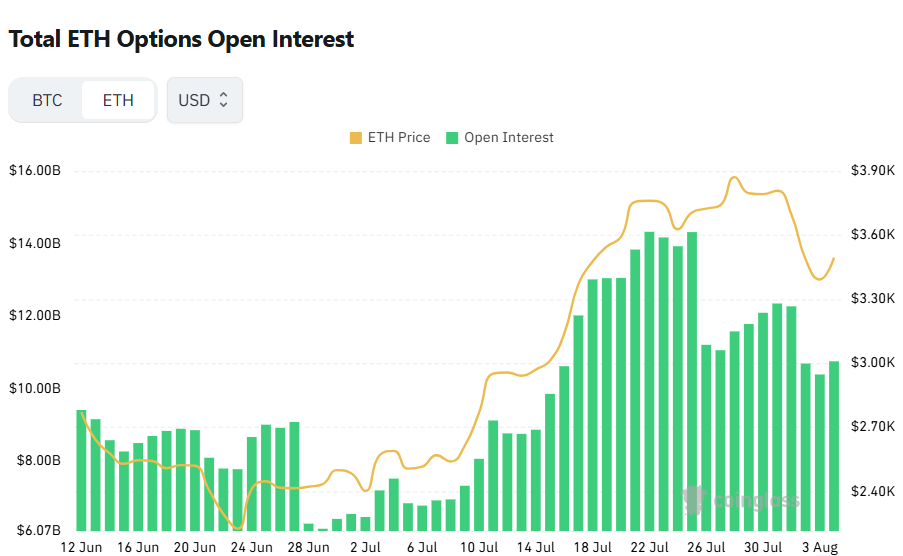Click the yellow ETH Price legend swatch

(356, 138)
